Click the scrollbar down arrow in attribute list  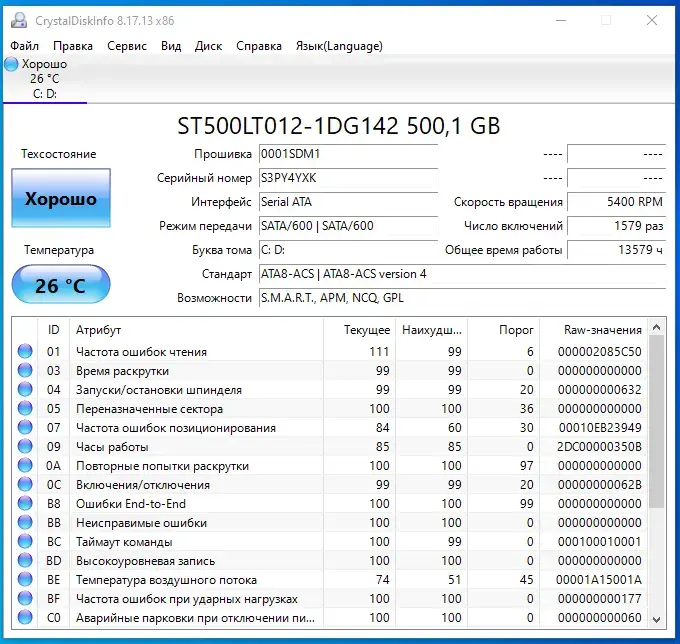pos(657,620)
